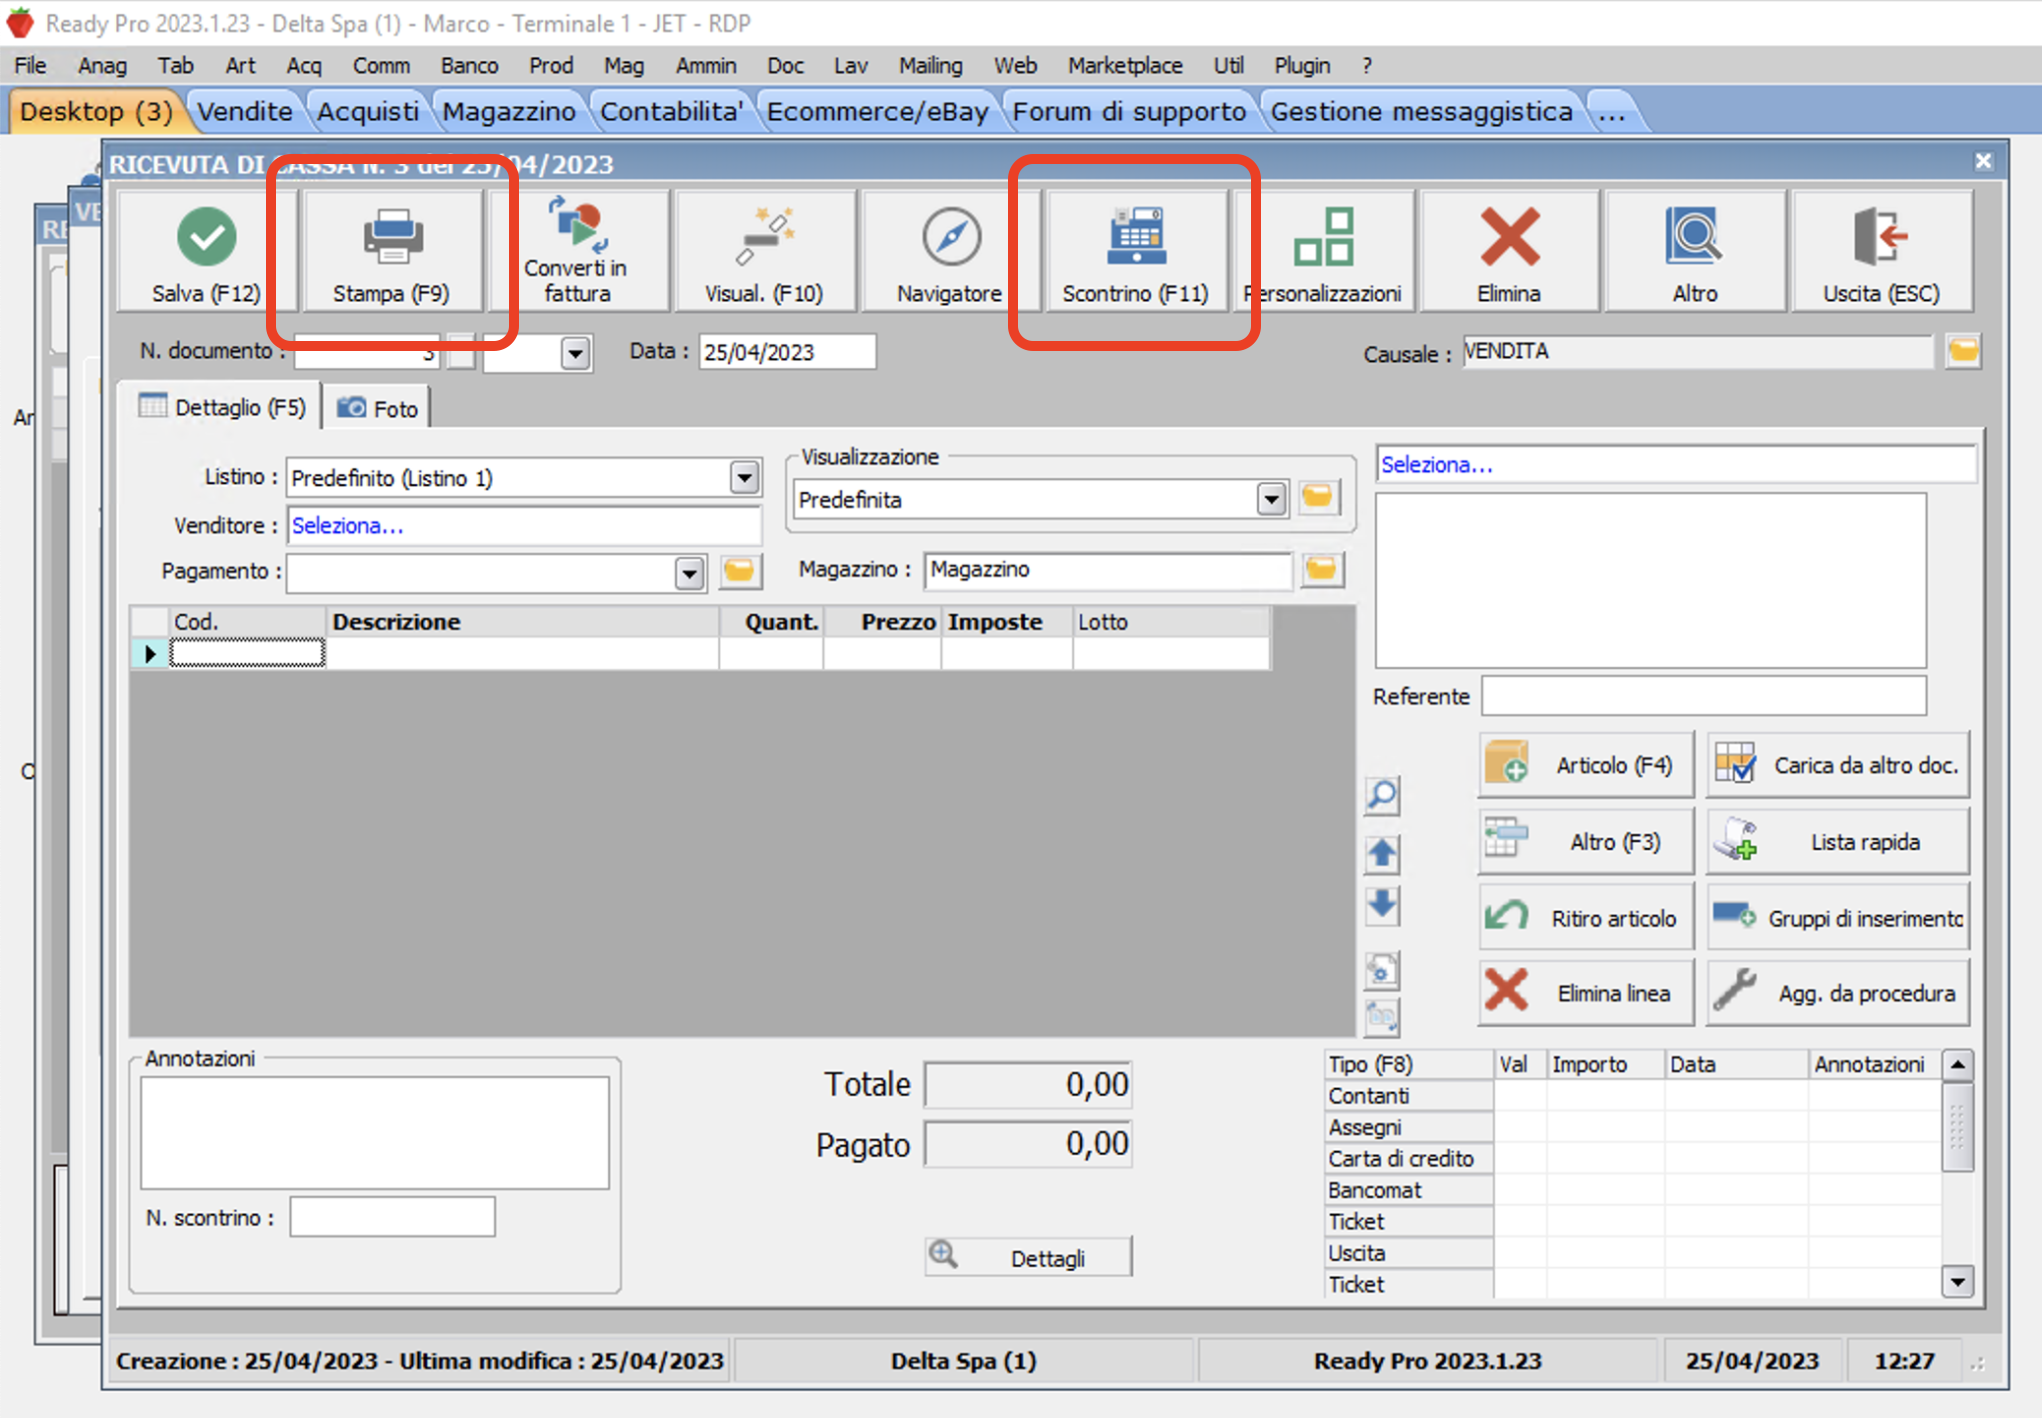Open the Altro magnifier toolbar button

tap(1695, 252)
